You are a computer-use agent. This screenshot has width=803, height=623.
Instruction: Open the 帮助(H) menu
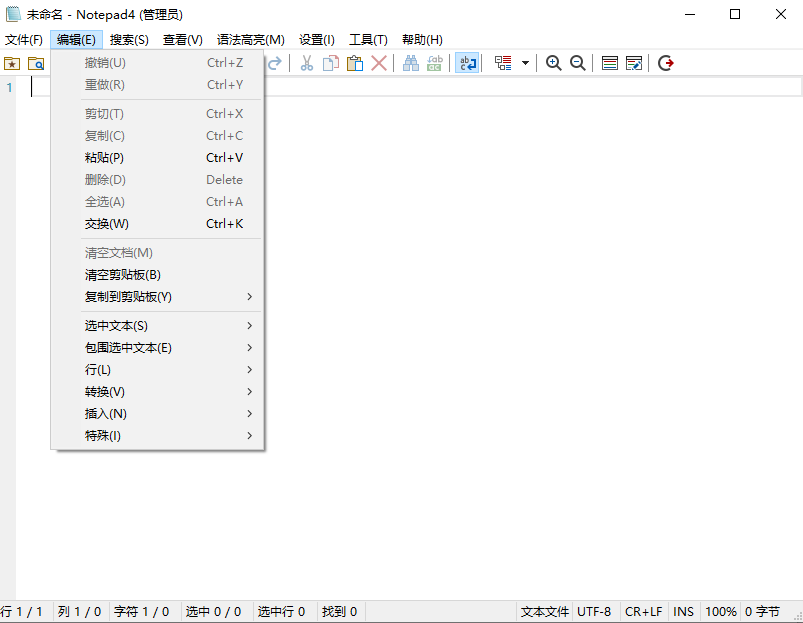tap(422, 40)
